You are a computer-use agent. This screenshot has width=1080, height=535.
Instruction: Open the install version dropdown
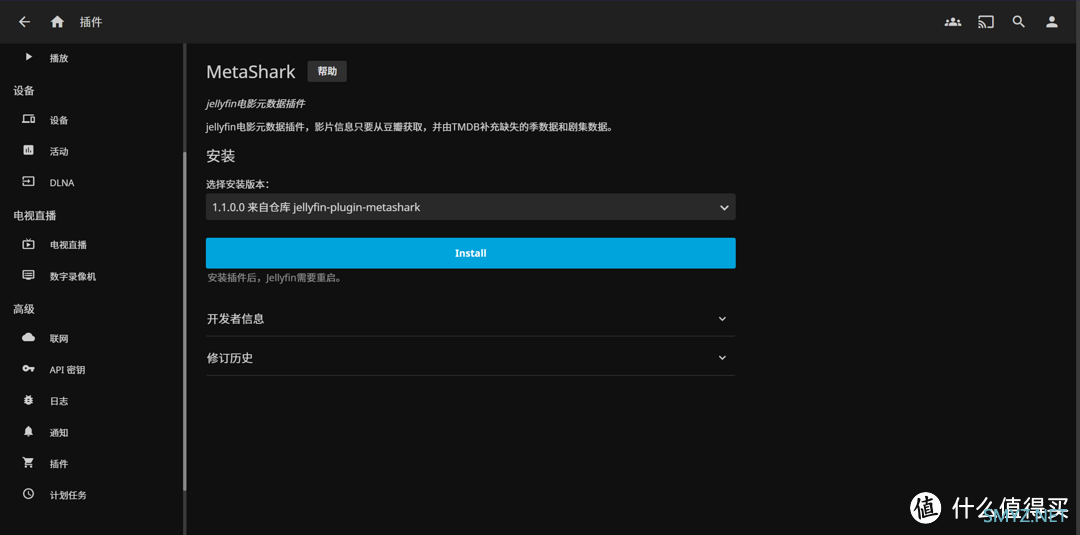pos(470,207)
